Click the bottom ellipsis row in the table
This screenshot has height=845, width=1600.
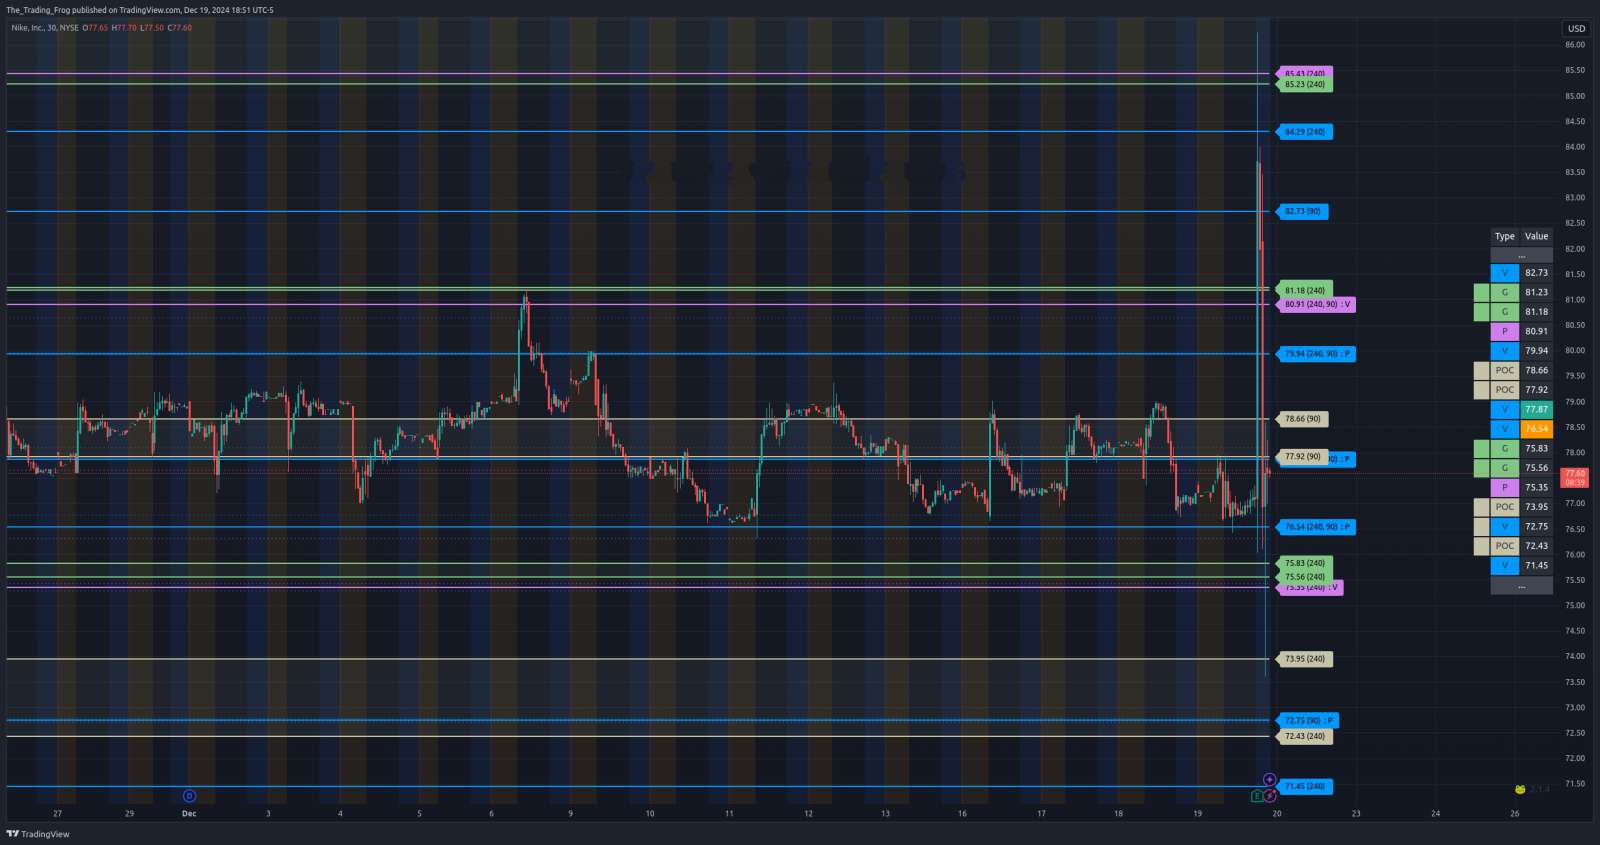pyautogui.click(x=1522, y=586)
